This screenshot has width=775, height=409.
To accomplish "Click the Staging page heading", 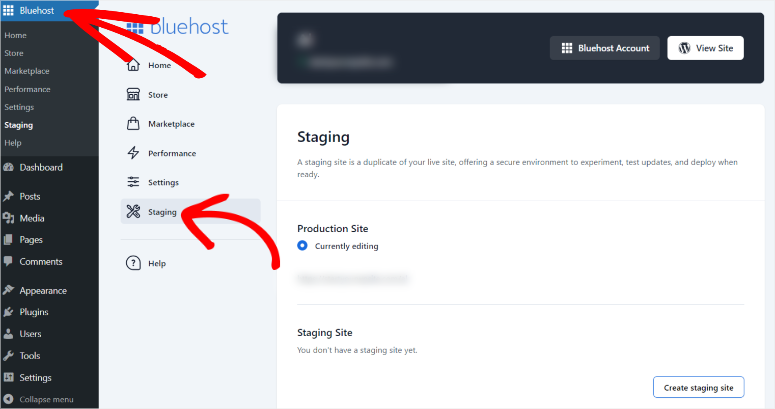I will [323, 137].
